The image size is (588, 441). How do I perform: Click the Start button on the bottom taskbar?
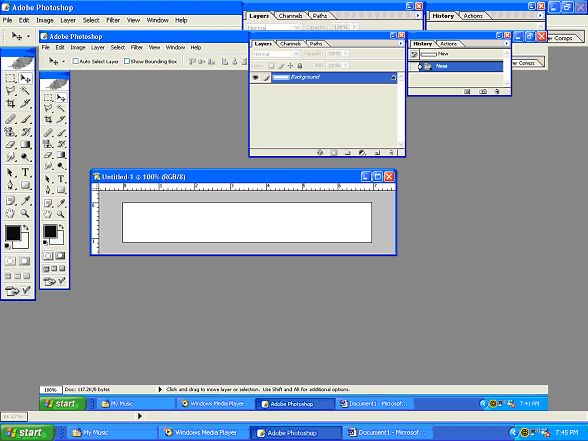click(26, 432)
